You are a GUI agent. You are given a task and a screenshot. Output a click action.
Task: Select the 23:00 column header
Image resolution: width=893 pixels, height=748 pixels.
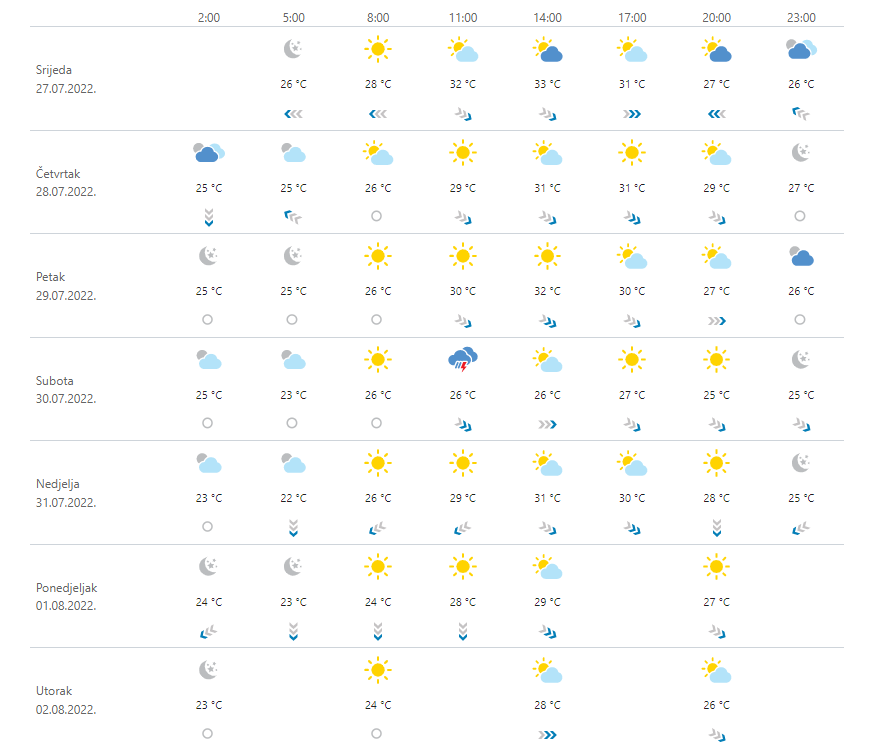[x=801, y=18]
